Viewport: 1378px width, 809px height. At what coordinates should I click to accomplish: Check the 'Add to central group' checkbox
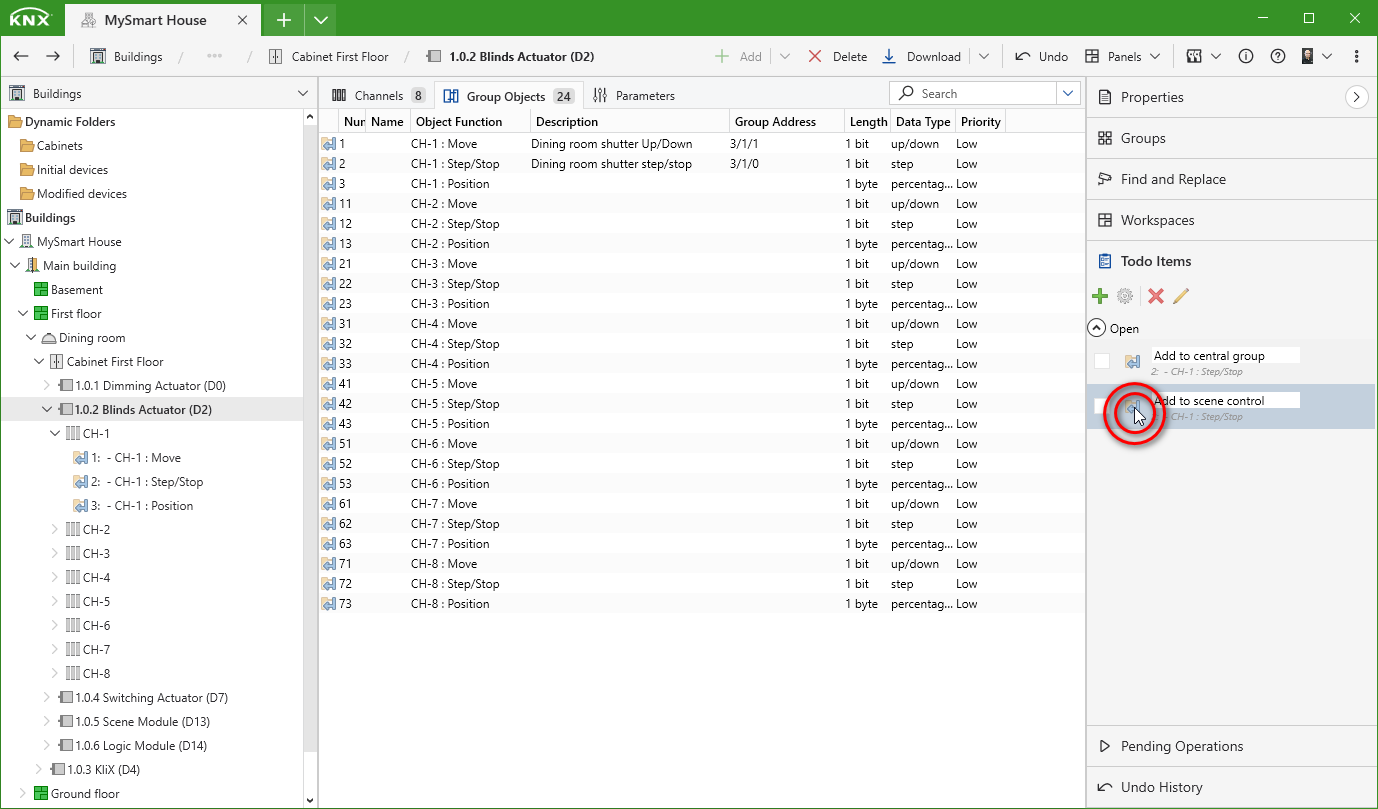pos(1102,362)
